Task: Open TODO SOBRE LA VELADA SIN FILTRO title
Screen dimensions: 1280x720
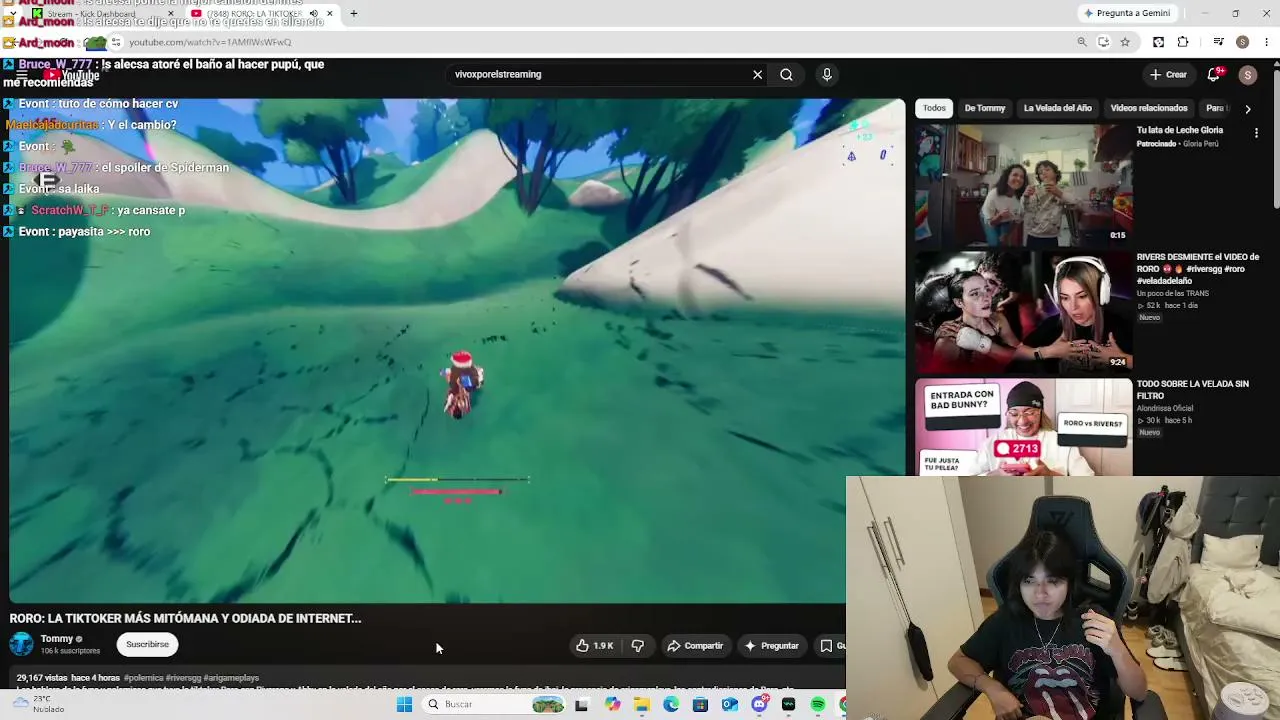Action: (1192, 390)
